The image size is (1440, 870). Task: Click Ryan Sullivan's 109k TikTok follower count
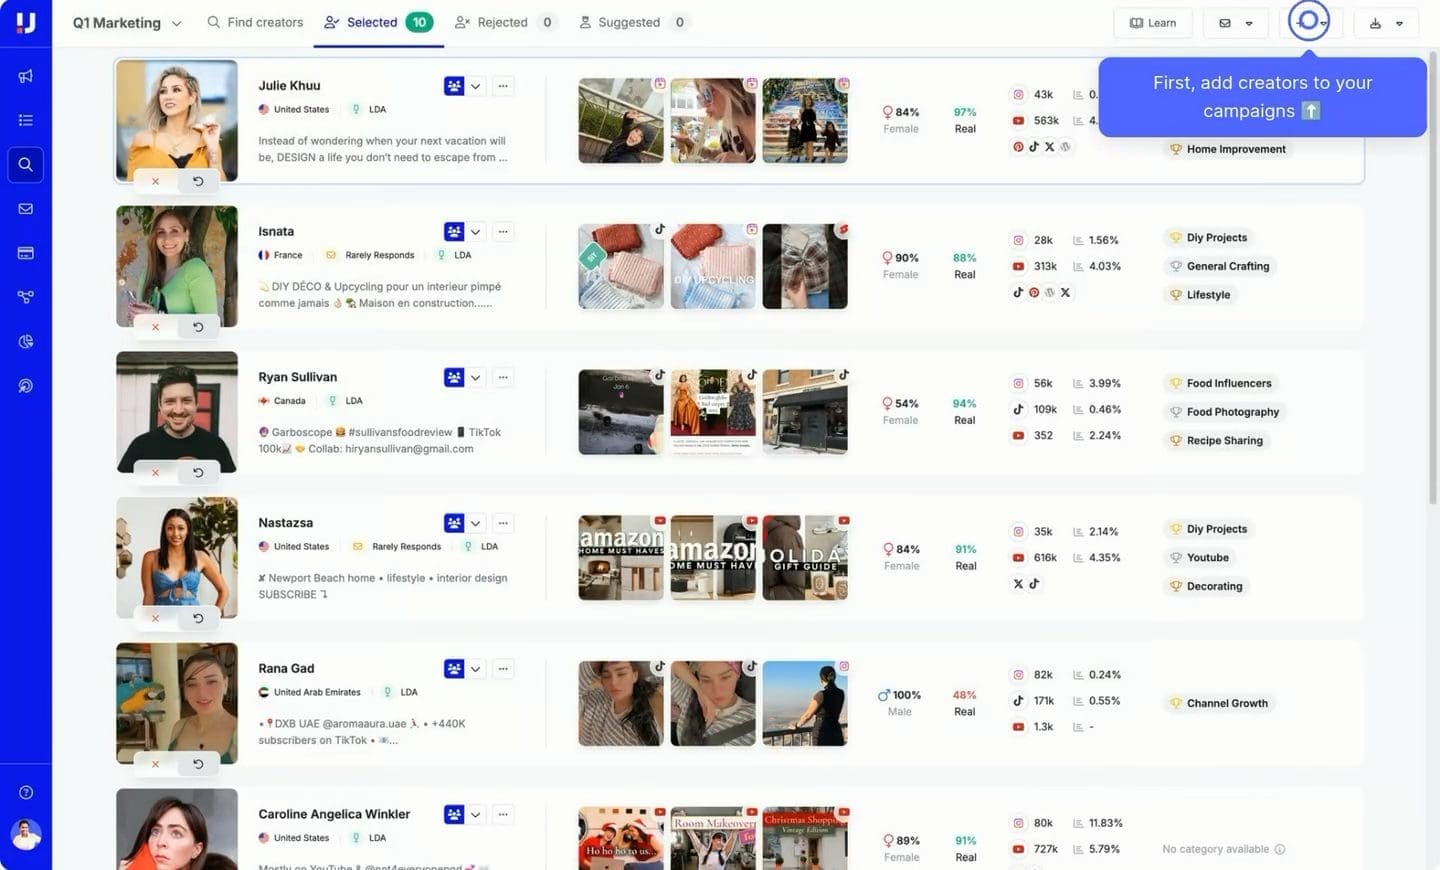coord(1045,409)
